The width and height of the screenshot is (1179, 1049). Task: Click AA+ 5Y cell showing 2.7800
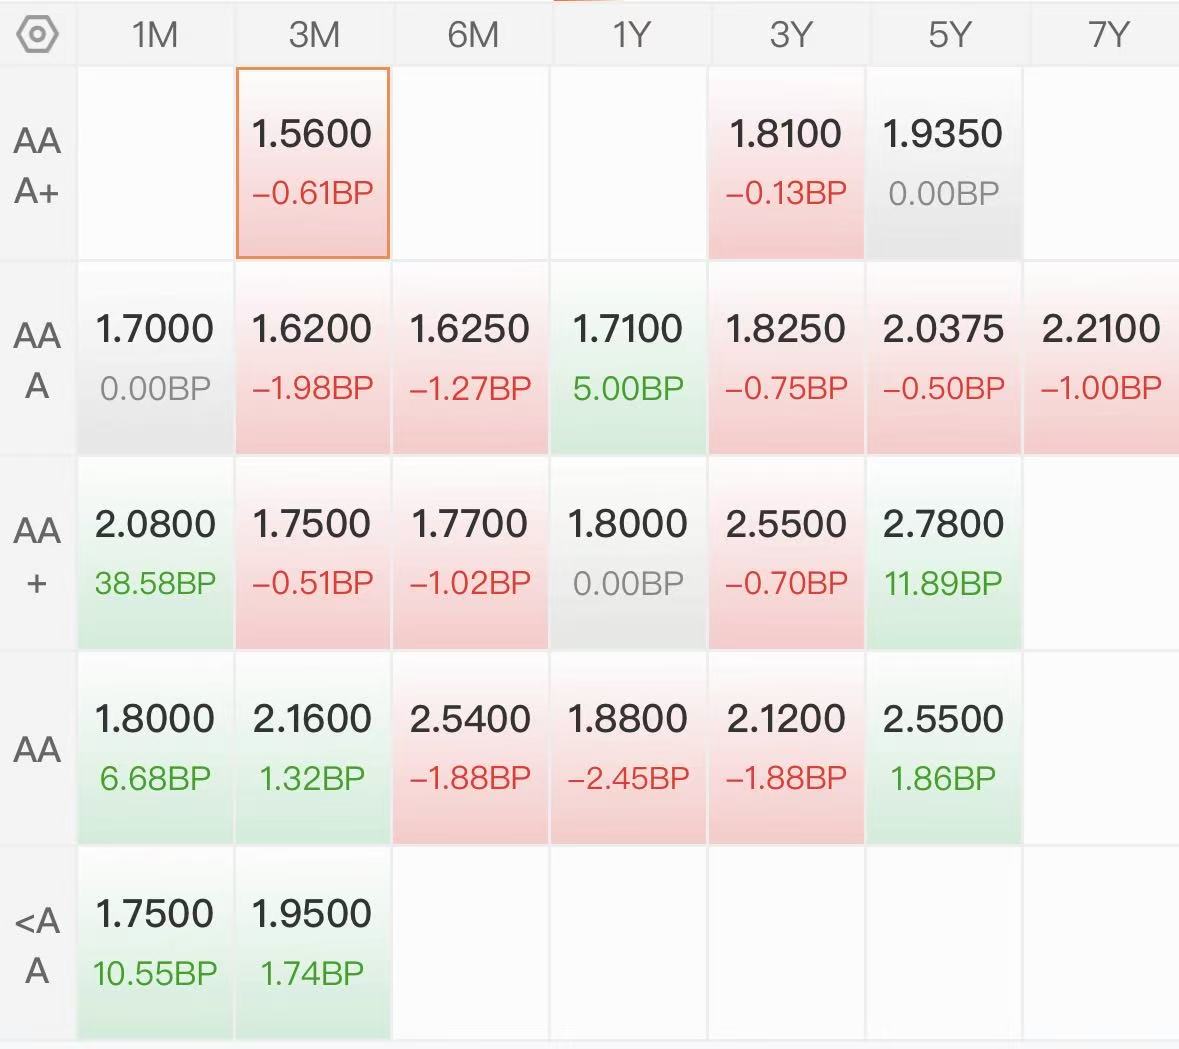[x=943, y=552]
